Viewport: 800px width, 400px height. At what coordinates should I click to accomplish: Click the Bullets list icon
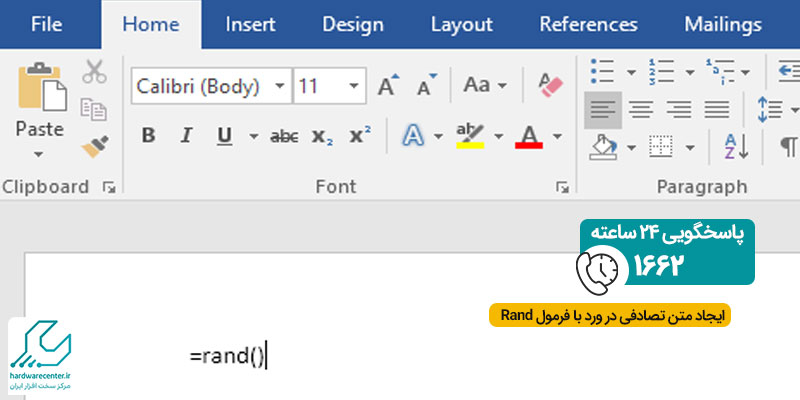pyautogui.click(x=604, y=71)
